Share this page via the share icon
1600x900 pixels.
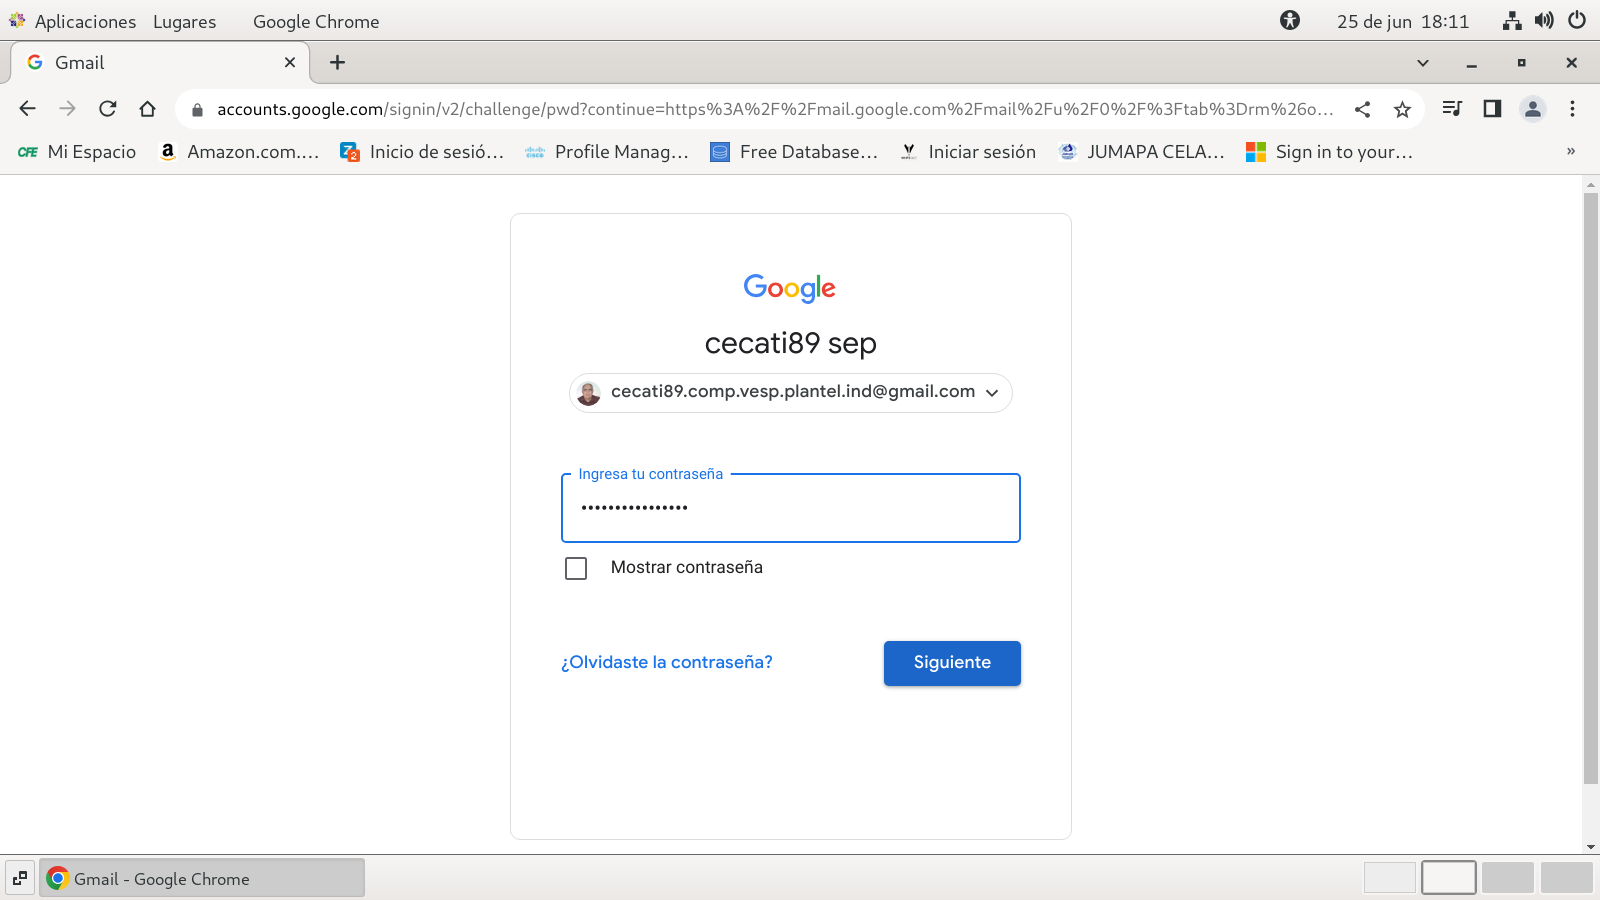(x=1362, y=109)
